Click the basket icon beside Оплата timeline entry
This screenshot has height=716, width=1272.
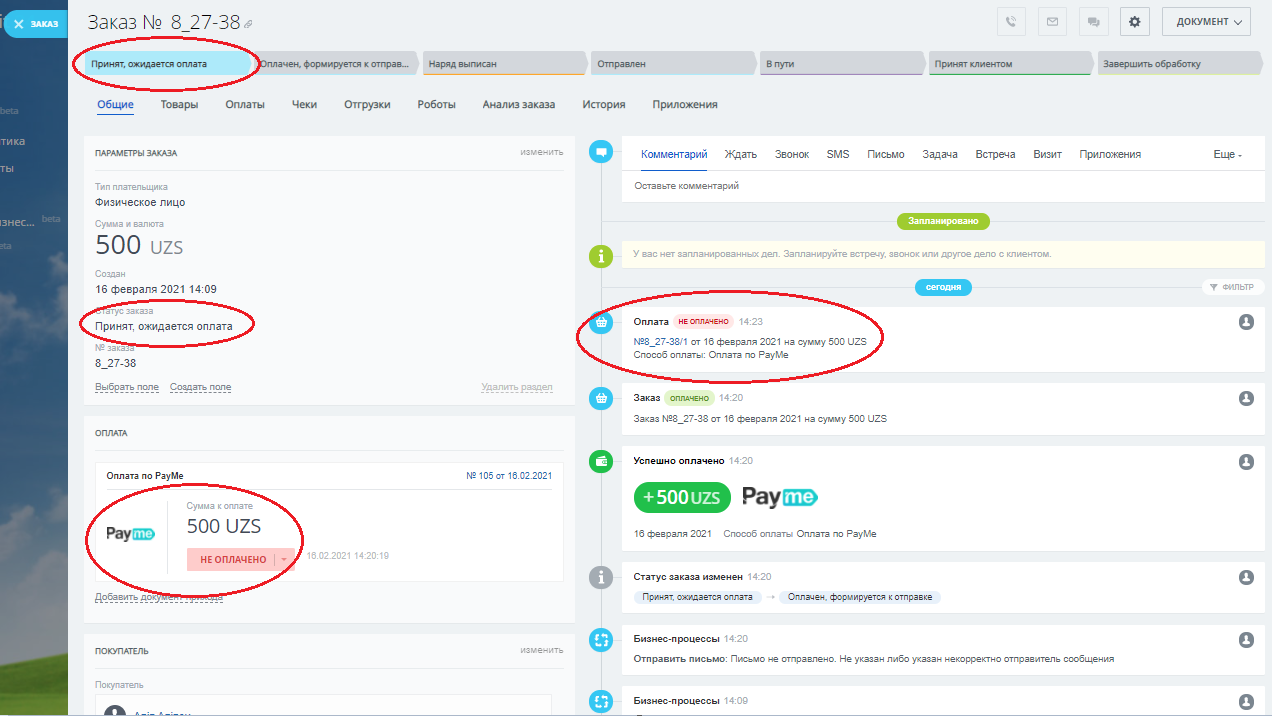(601, 322)
